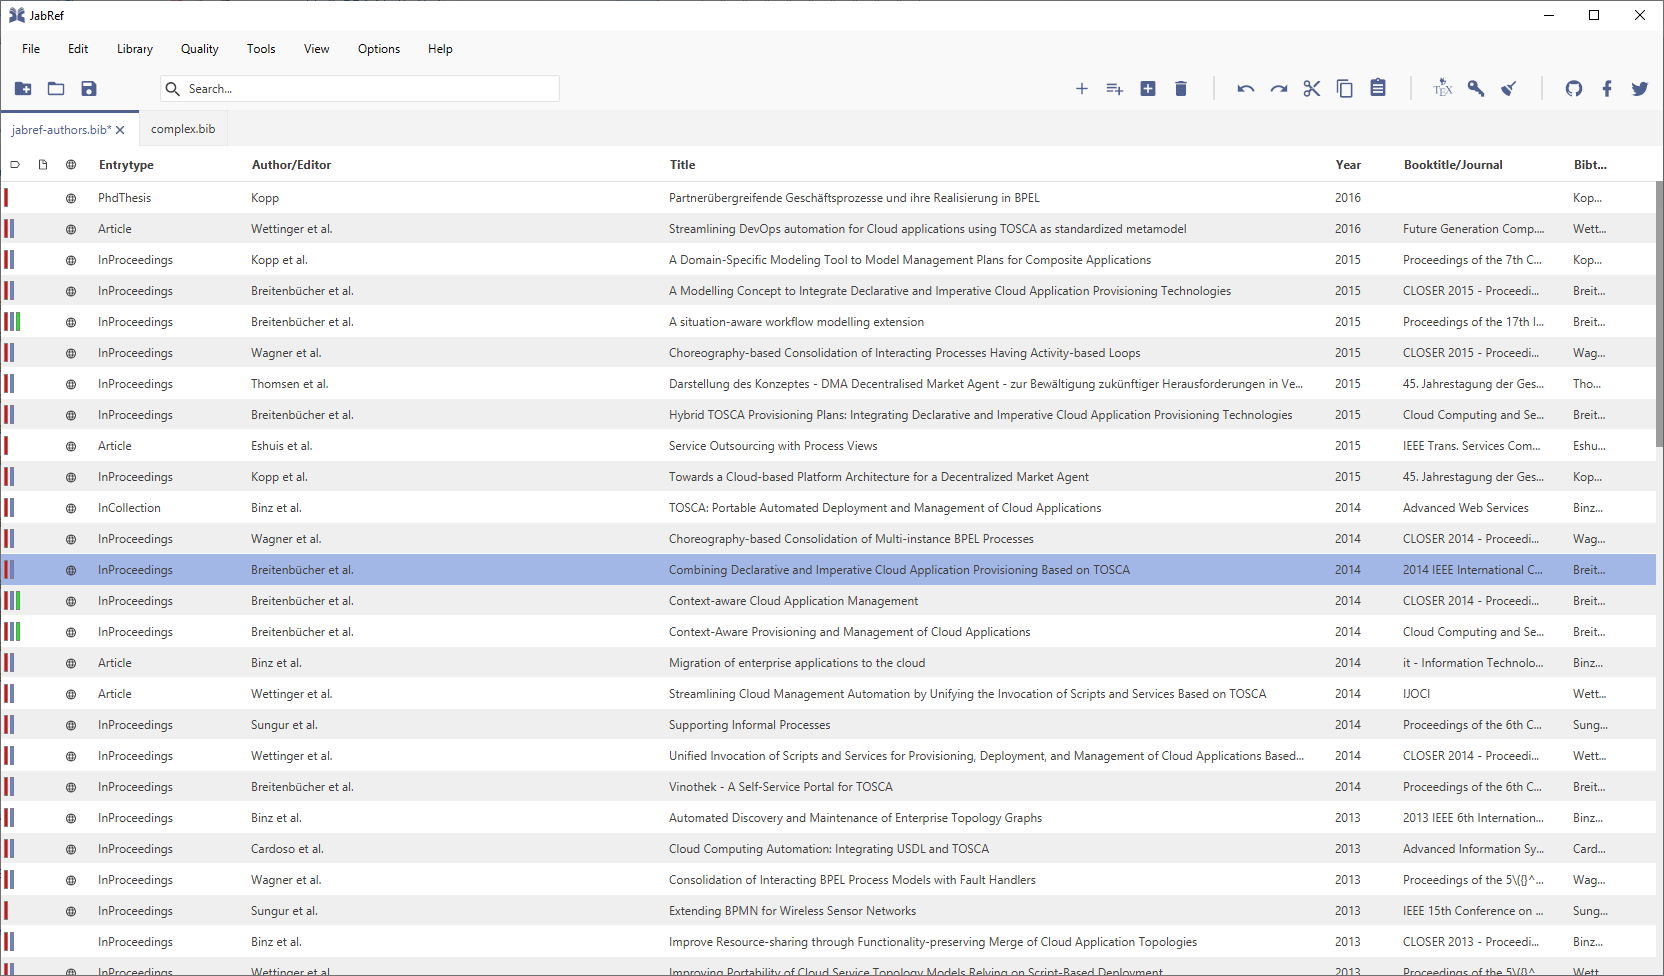Cut the selected entry
The width and height of the screenshot is (1664, 976).
coord(1311,89)
